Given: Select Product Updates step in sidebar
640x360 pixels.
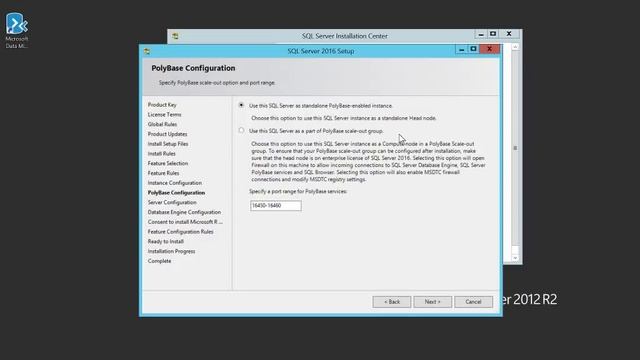Looking at the screenshot, I should pos(167,134).
